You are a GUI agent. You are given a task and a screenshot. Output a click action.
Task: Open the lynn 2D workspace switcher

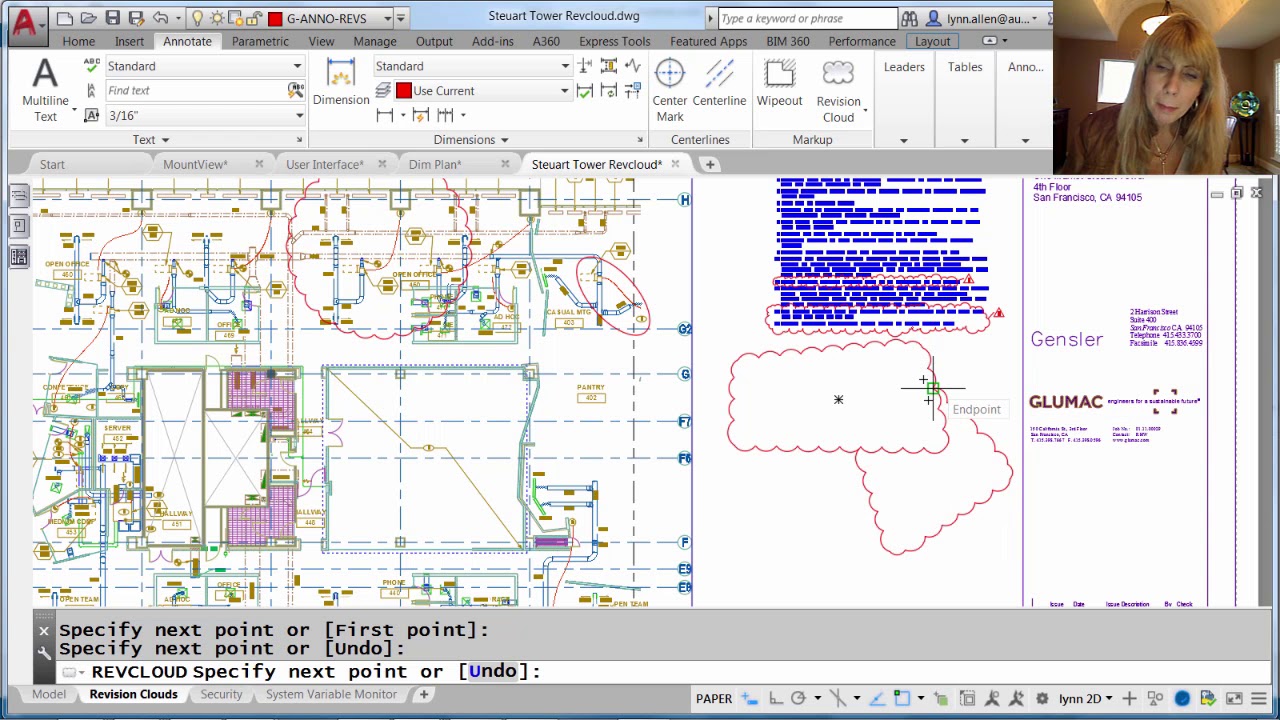pyautogui.click(x=1087, y=698)
